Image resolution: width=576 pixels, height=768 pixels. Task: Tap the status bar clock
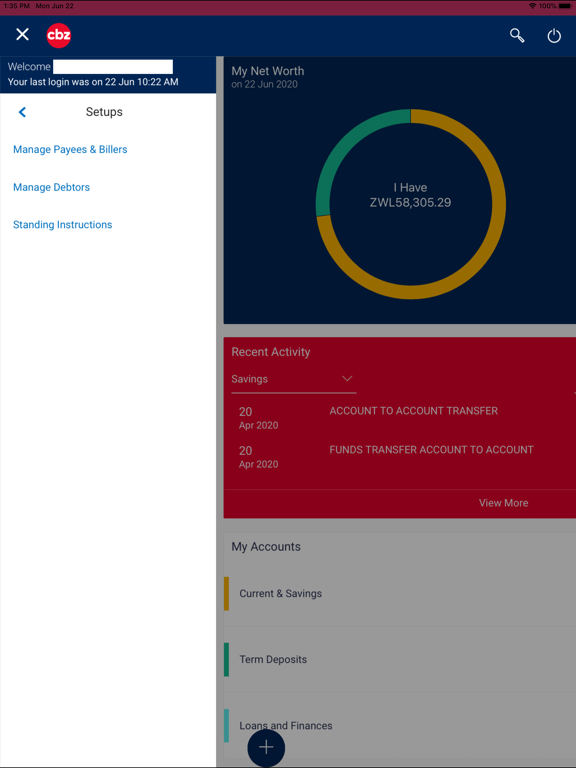[17, 6]
